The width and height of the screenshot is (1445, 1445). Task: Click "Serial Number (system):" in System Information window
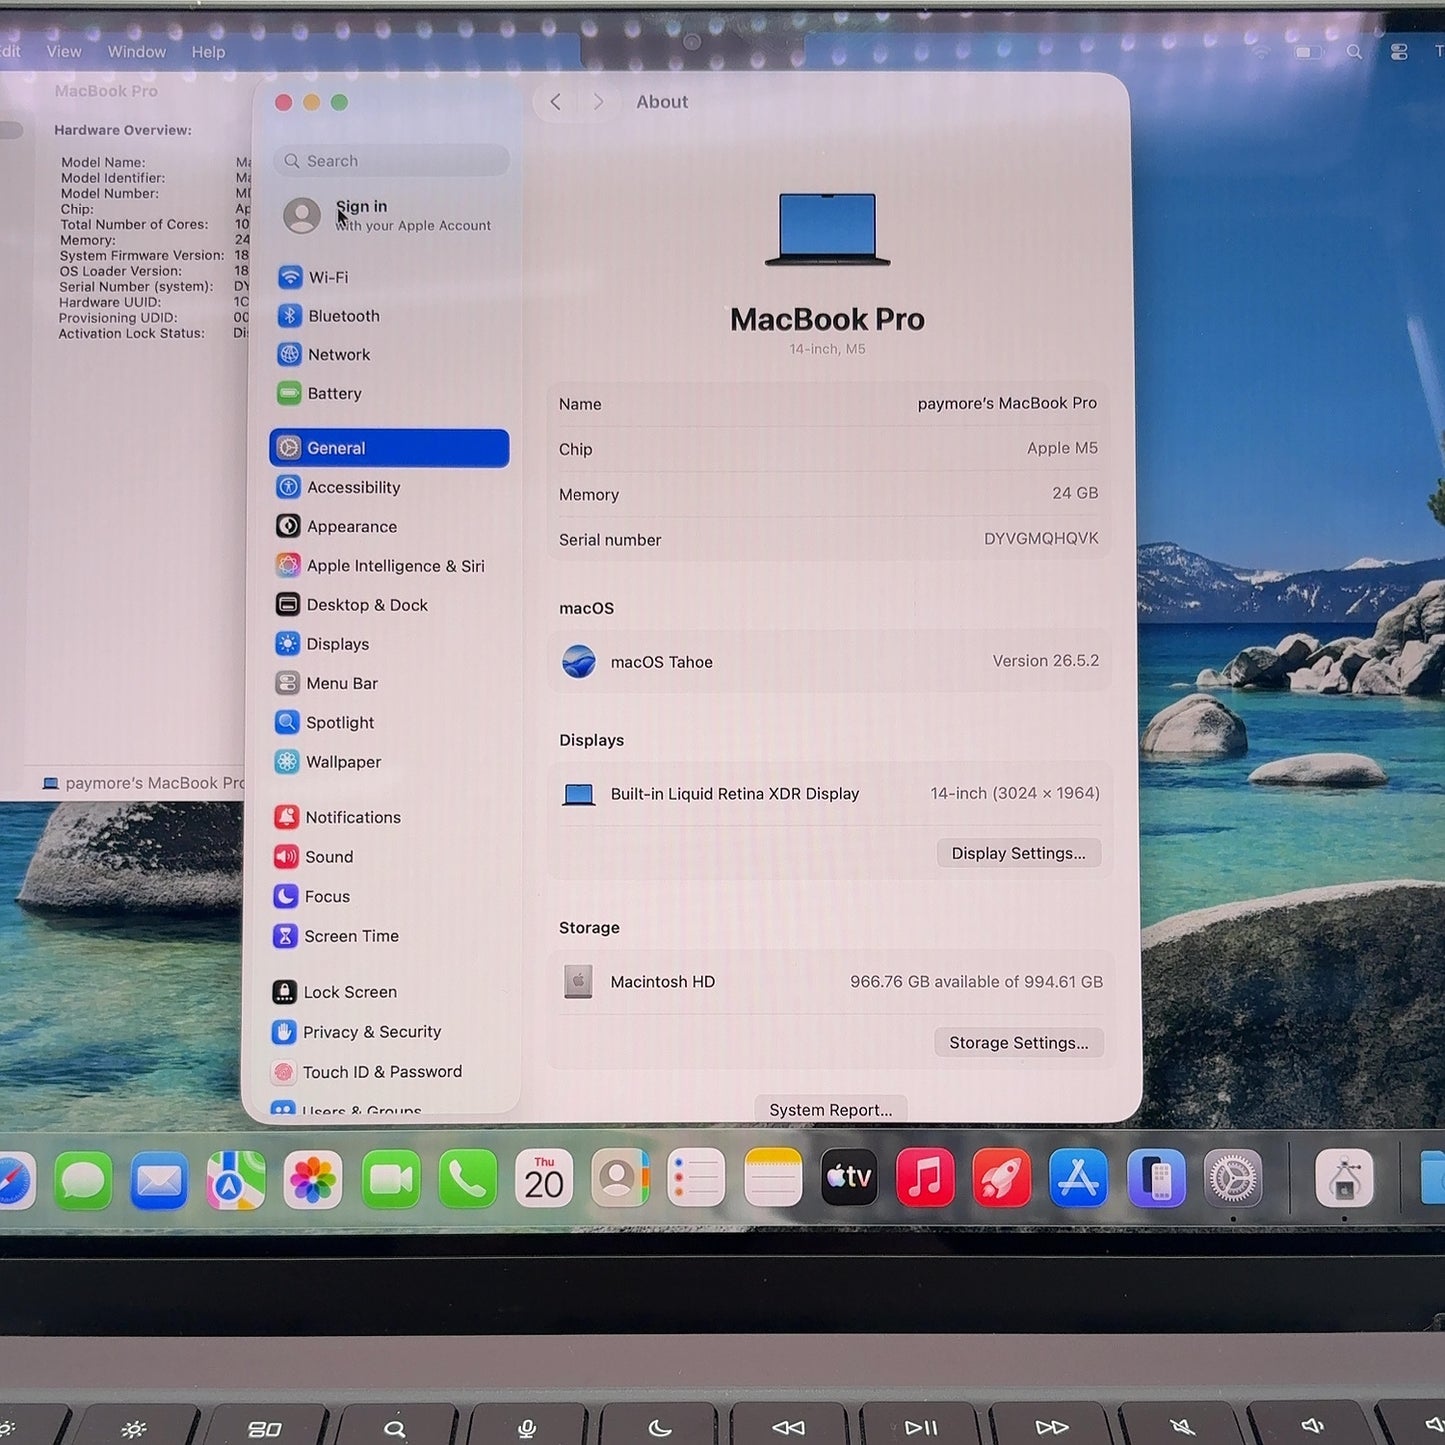click(136, 287)
